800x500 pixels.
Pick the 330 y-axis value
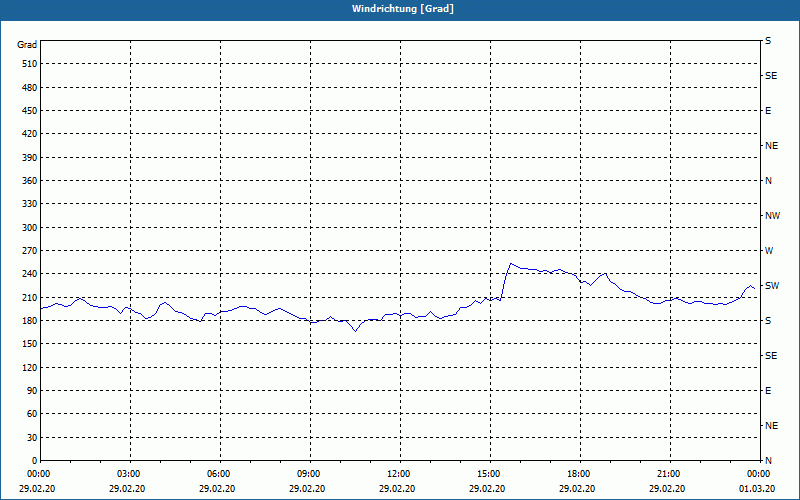pyautogui.click(x=29, y=204)
